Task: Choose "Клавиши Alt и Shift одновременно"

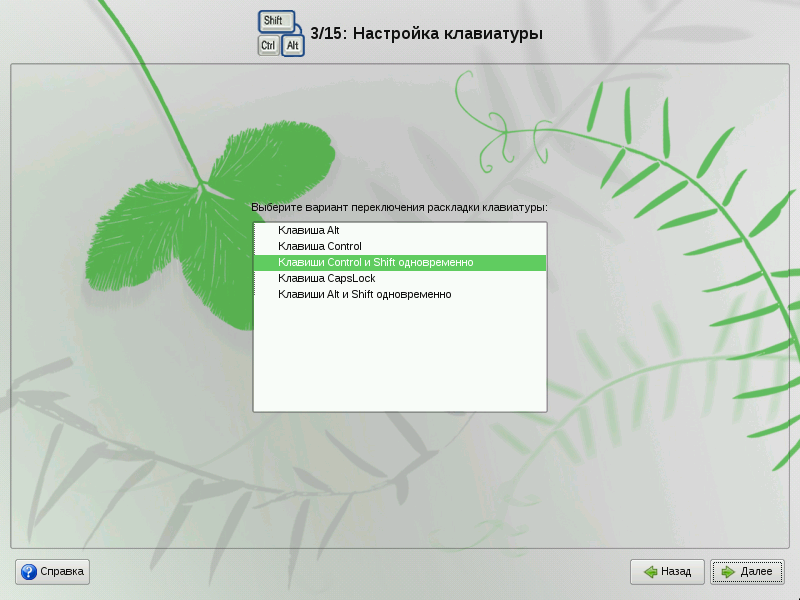Action: (364, 294)
